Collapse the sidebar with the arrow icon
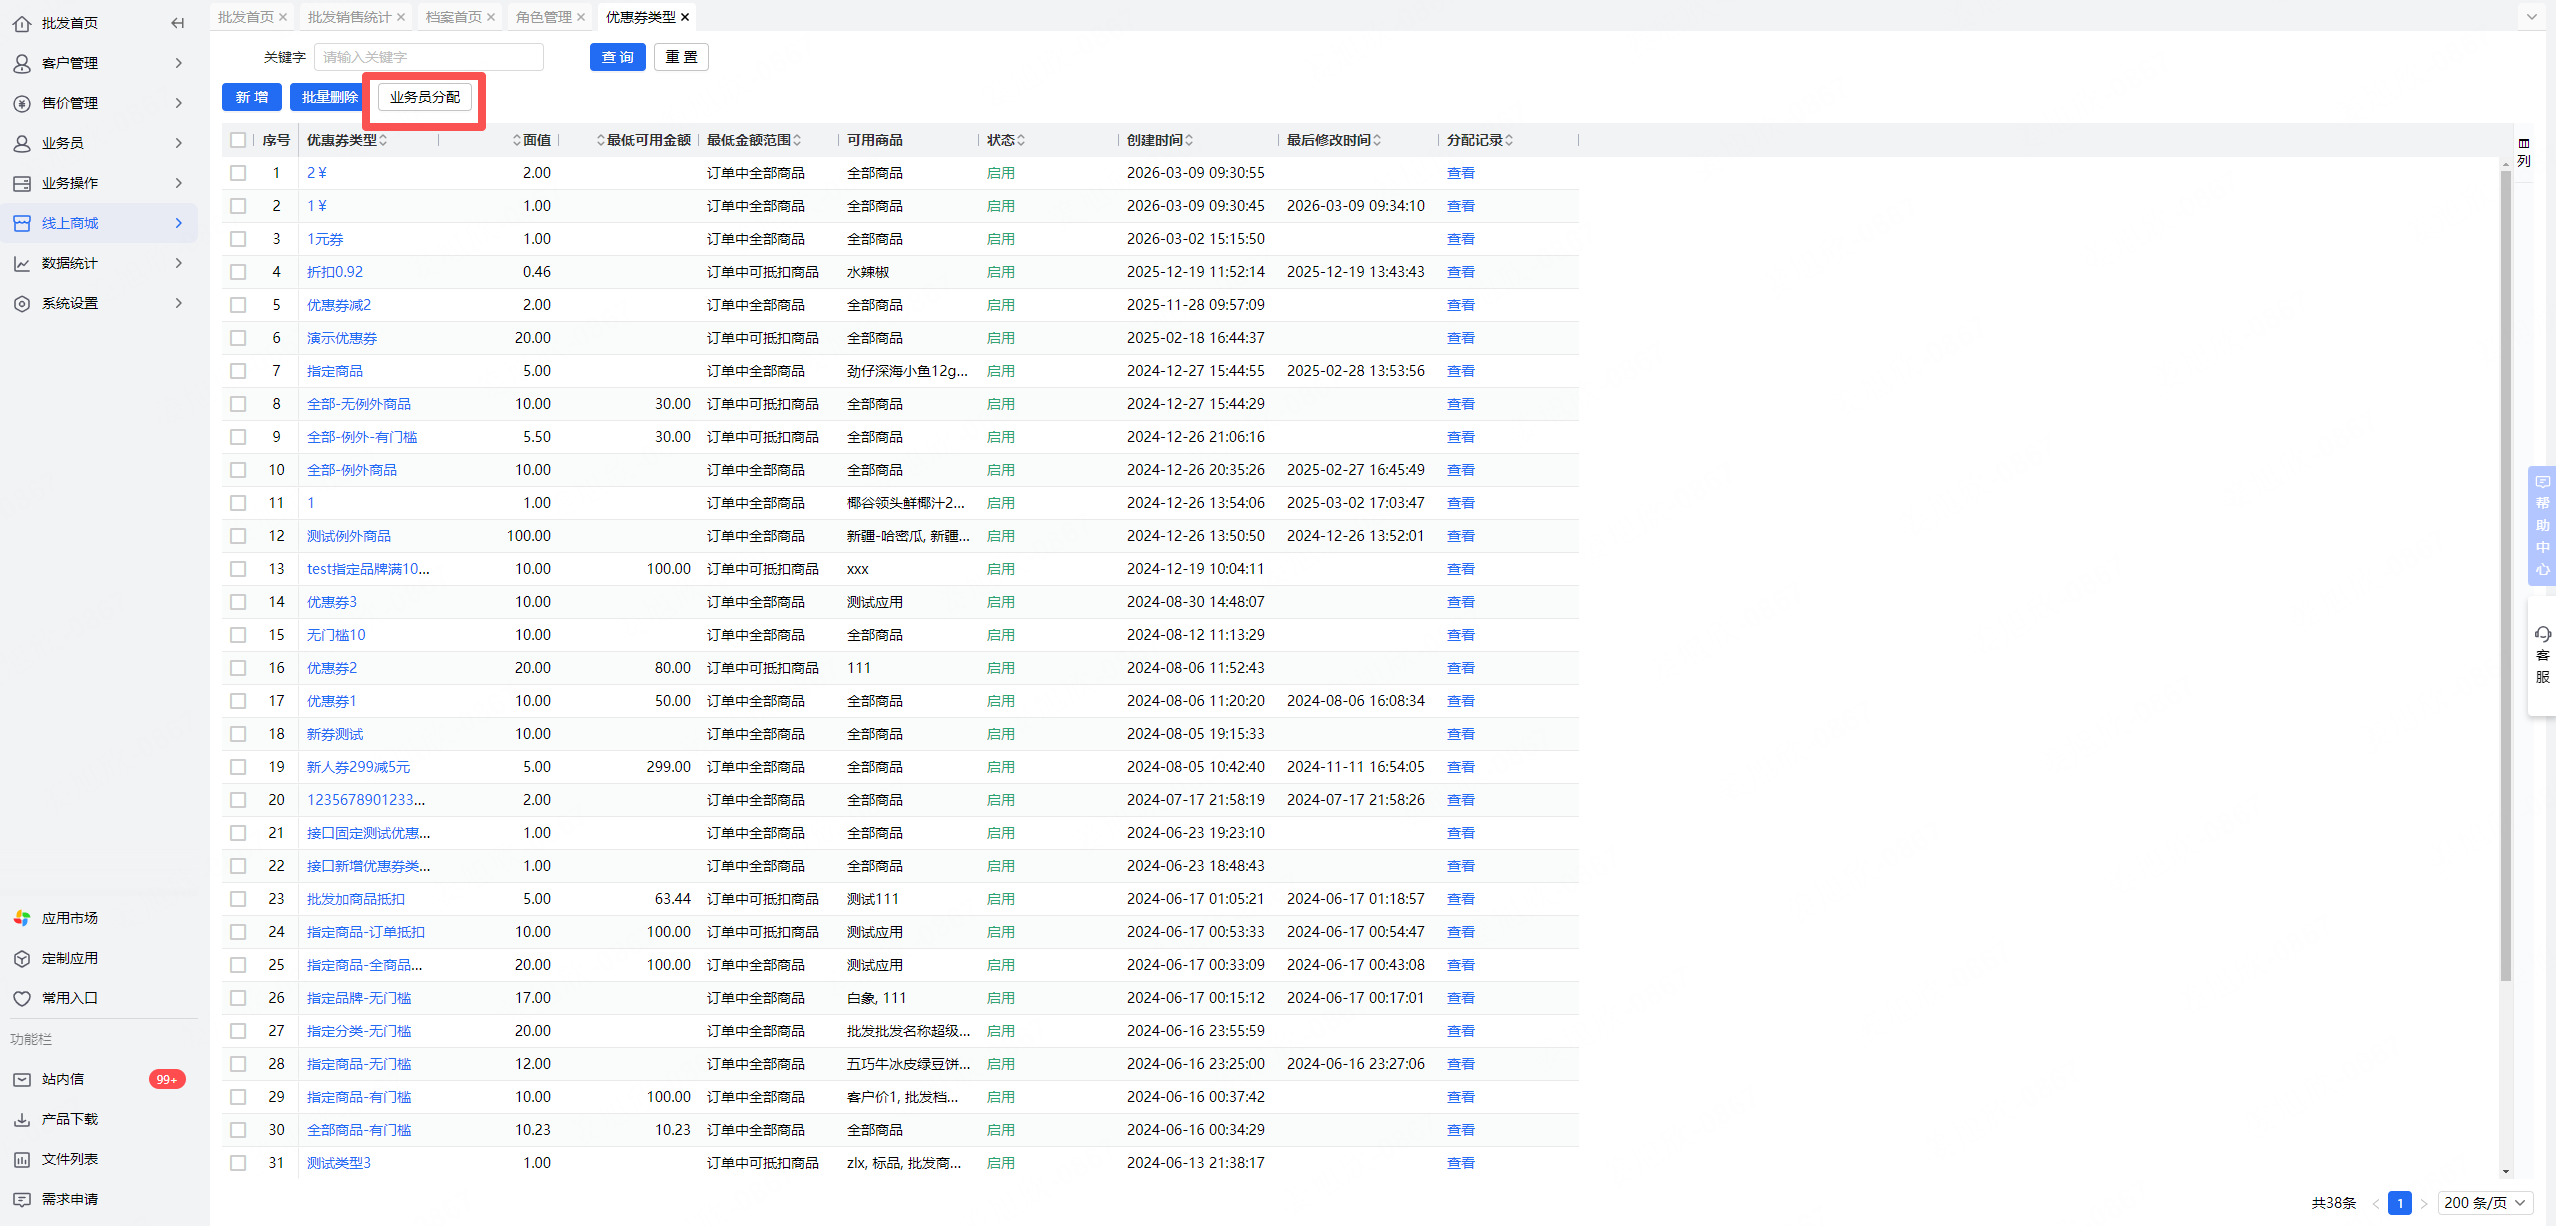The image size is (2556, 1226). coord(178,23)
